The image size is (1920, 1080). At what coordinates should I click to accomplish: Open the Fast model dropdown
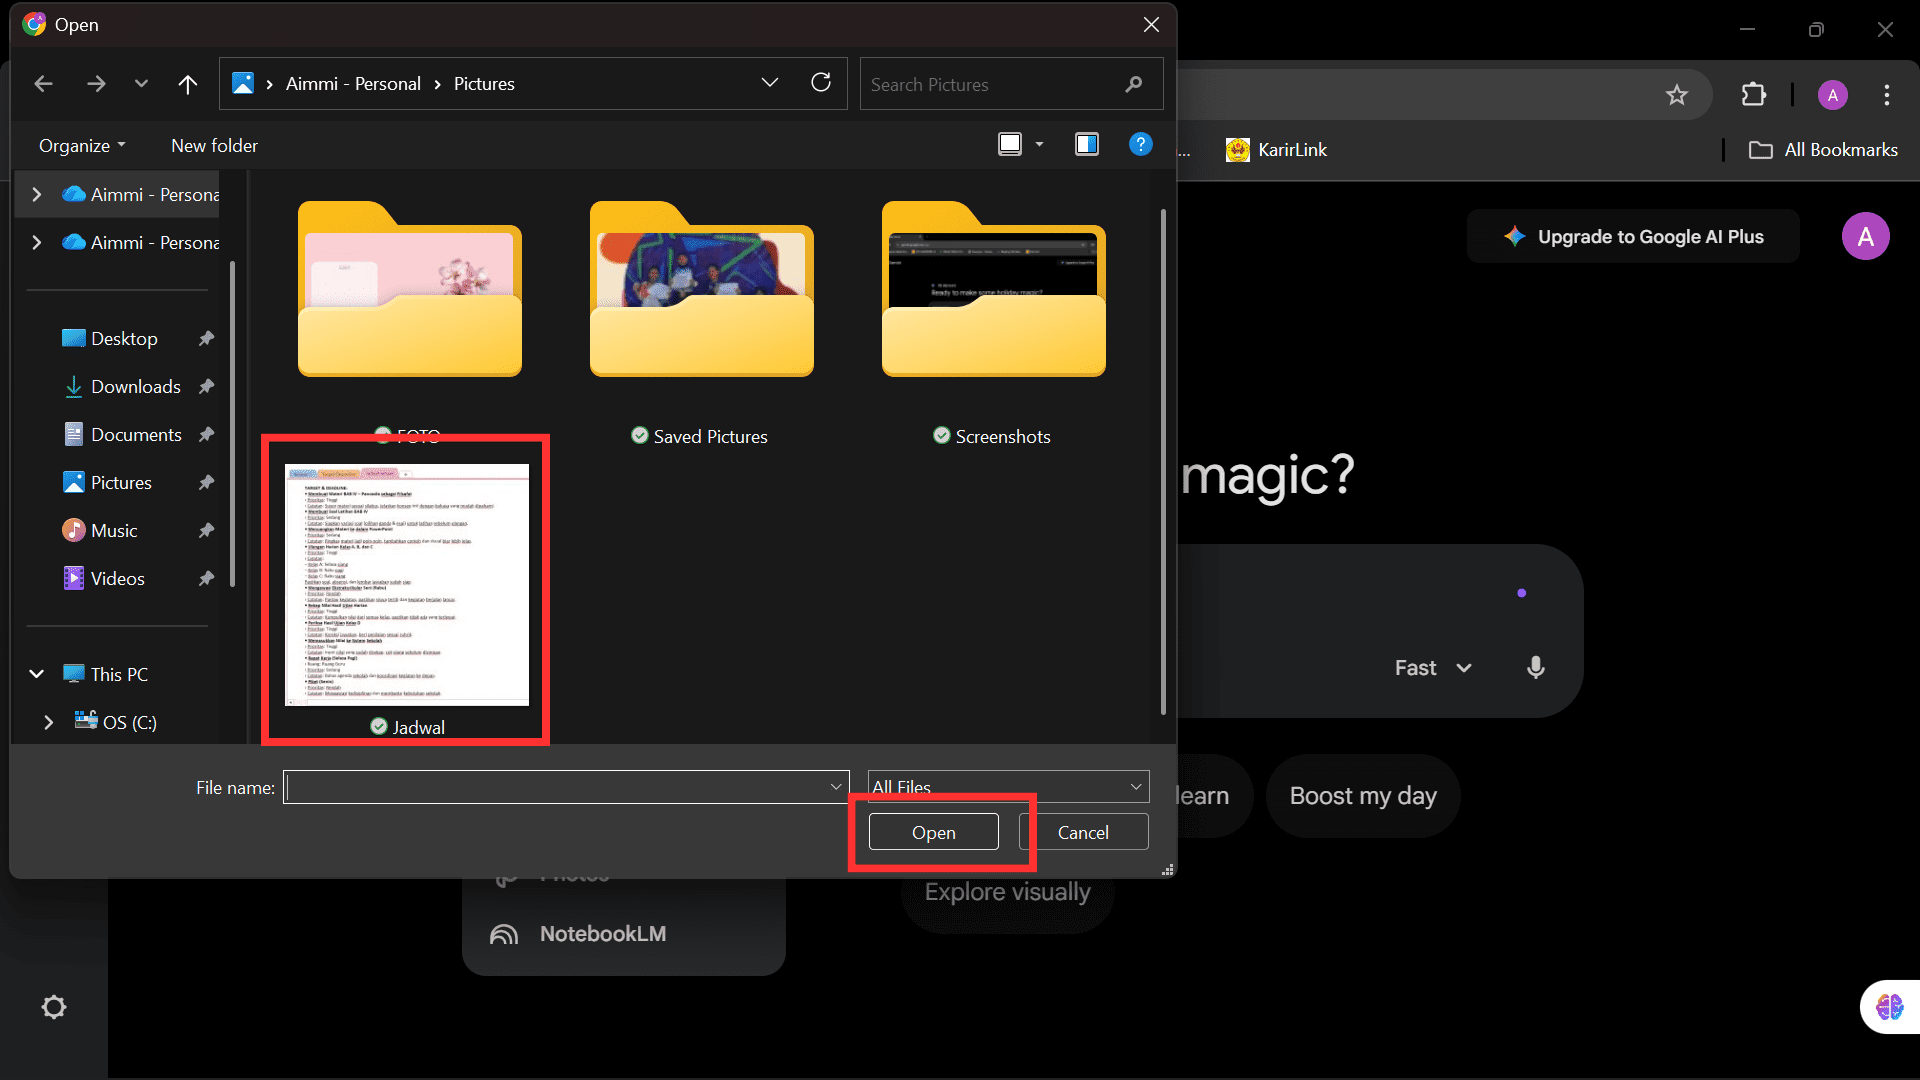click(1433, 667)
